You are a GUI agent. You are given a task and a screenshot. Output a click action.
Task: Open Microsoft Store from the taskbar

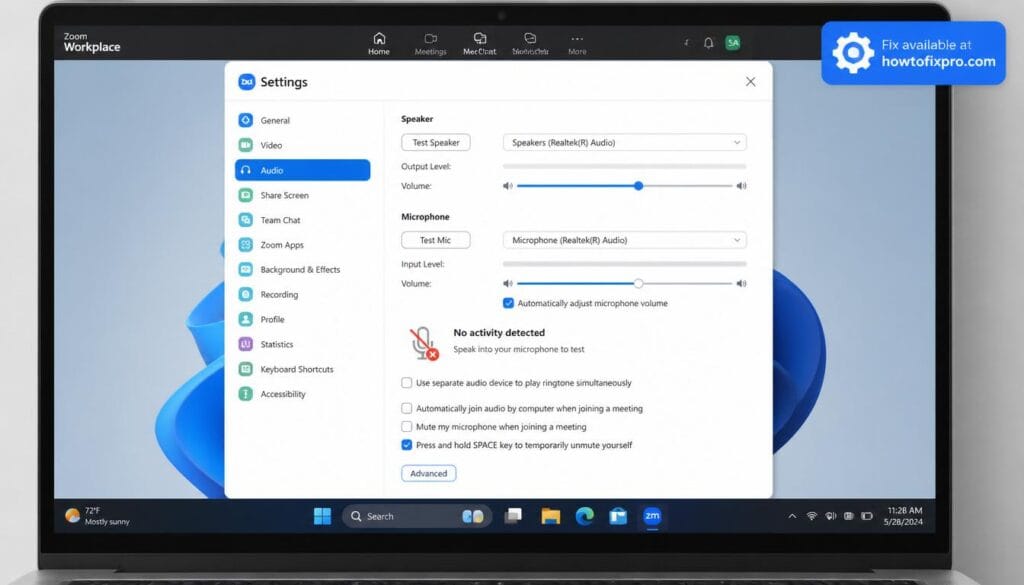click(x=618, y=516)
